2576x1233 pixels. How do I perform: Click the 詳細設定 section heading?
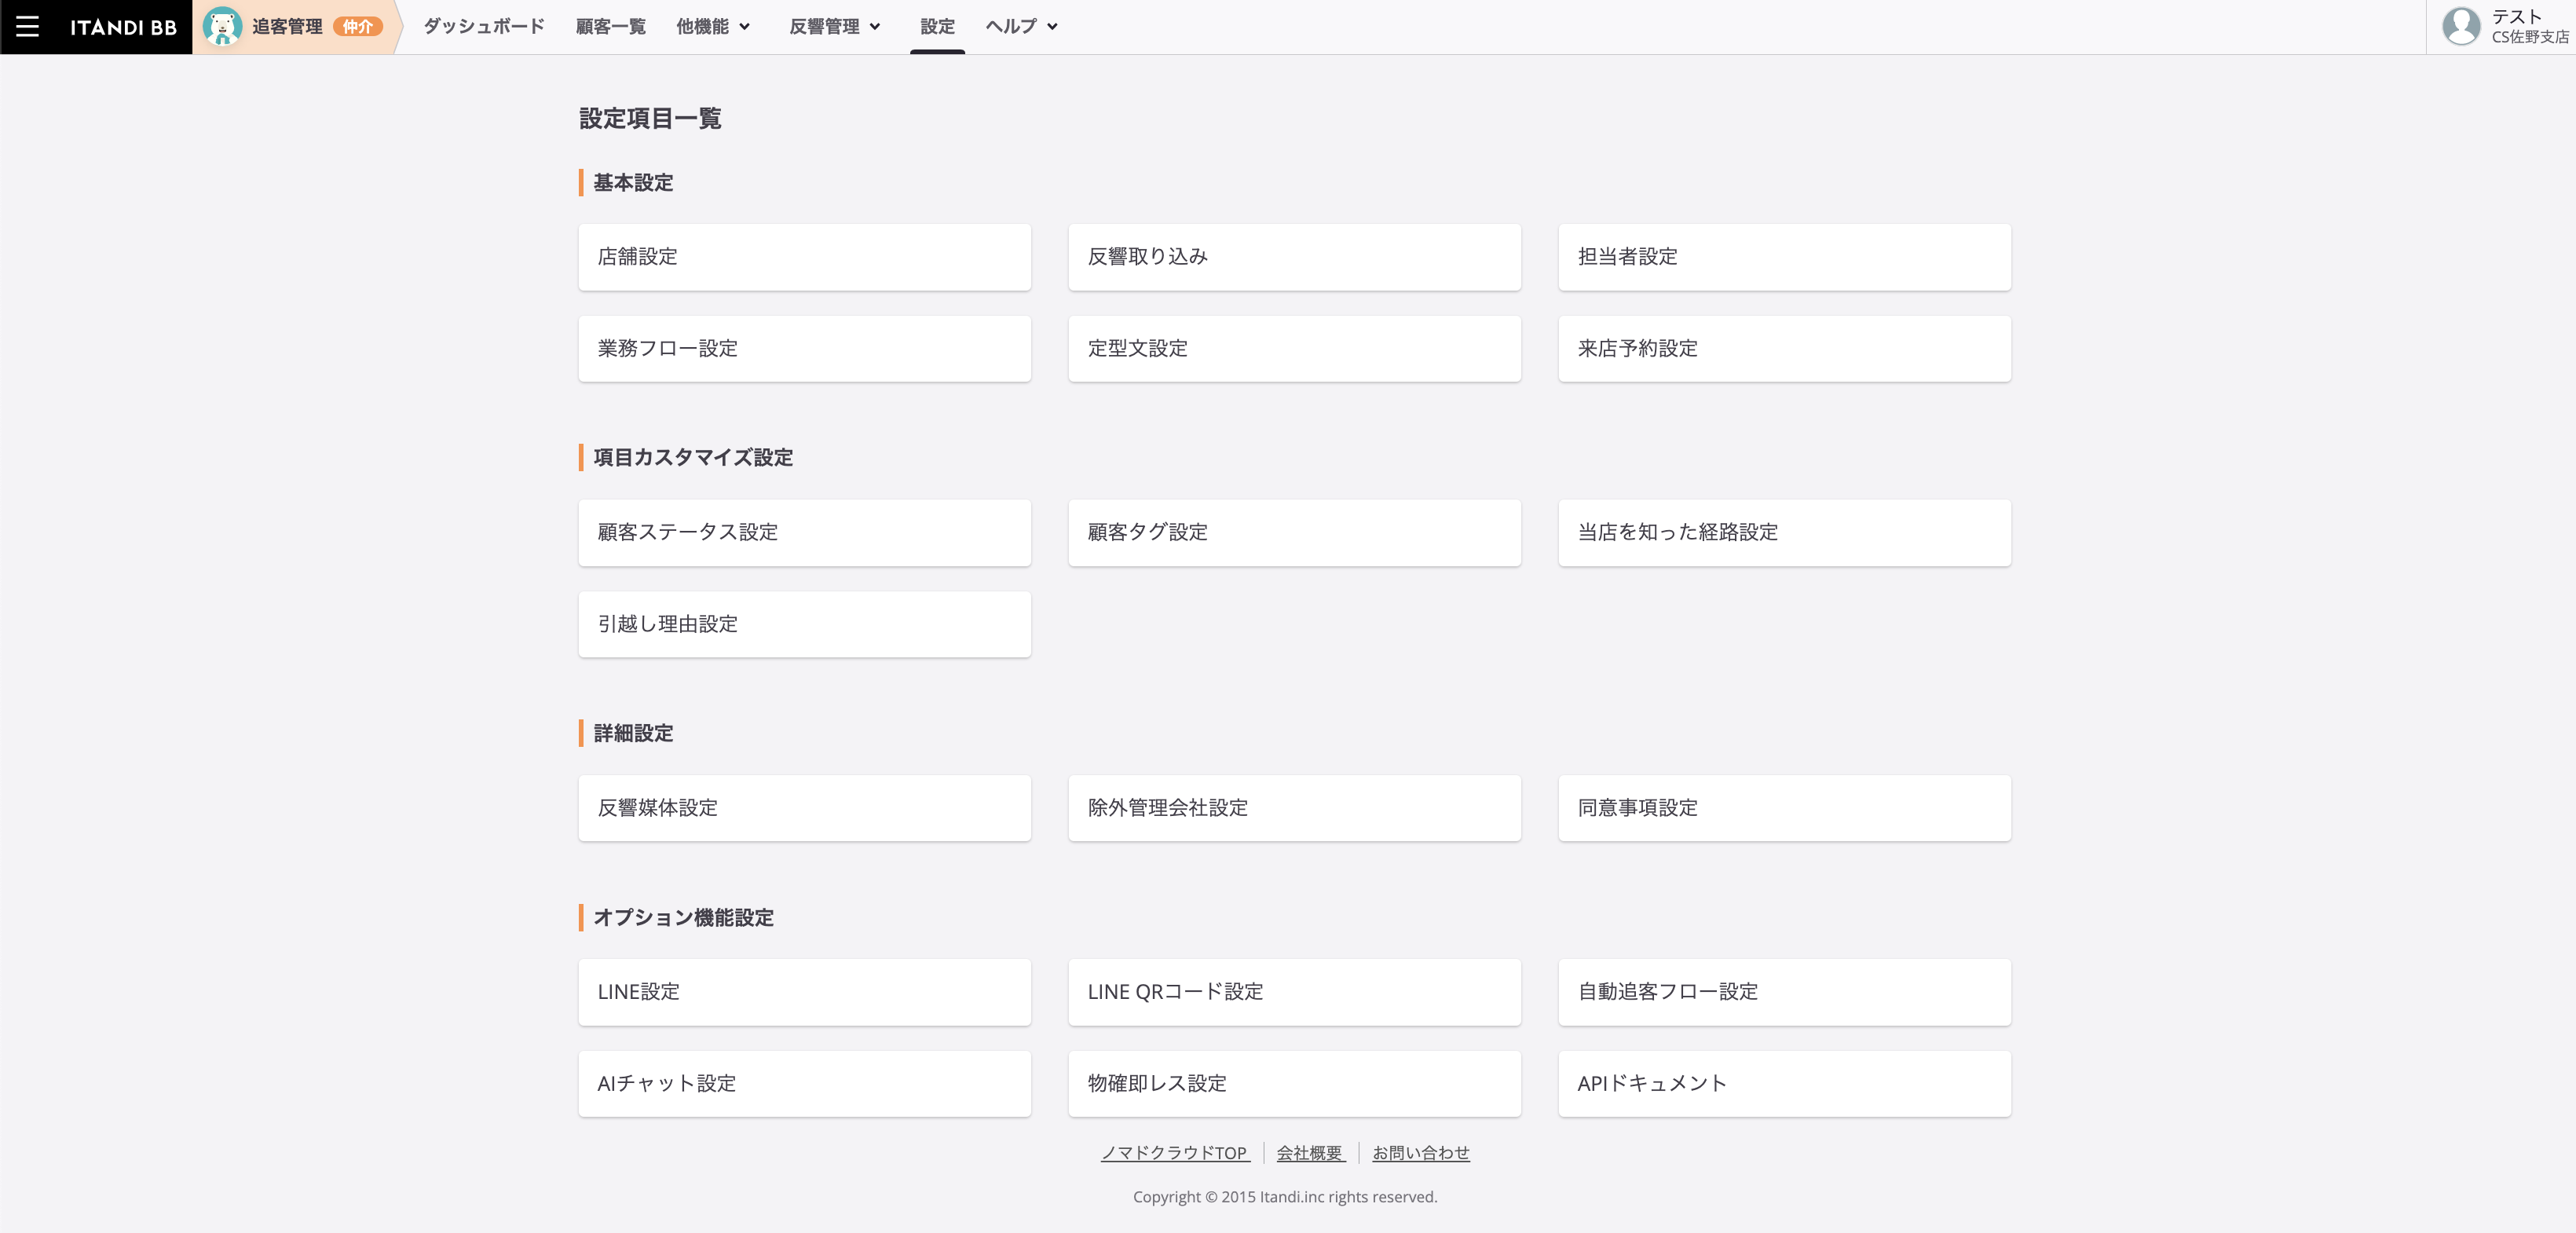tap(633, 734)
